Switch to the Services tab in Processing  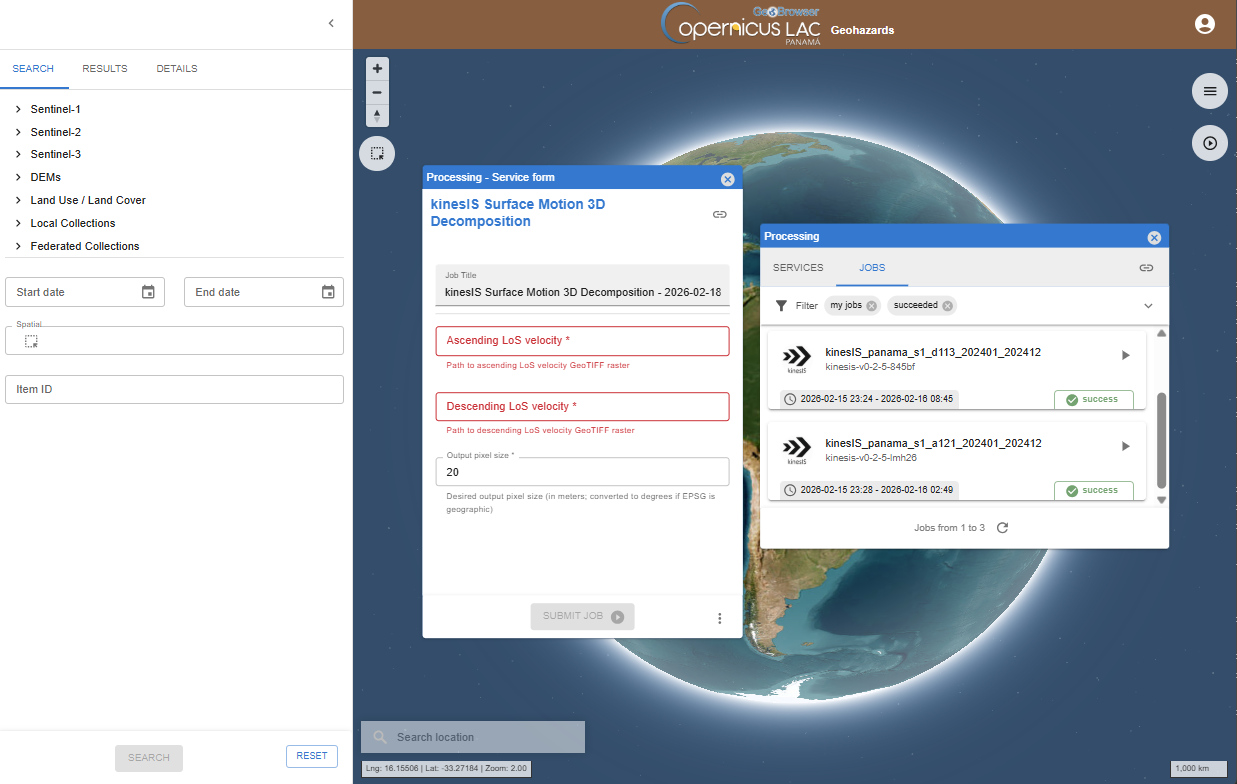[798, 268]
